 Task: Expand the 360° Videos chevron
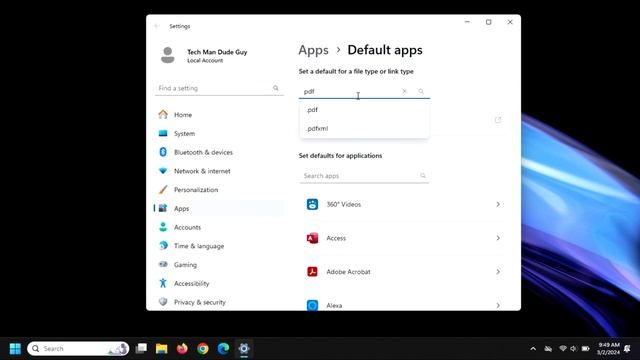click(x=498, y=204)
